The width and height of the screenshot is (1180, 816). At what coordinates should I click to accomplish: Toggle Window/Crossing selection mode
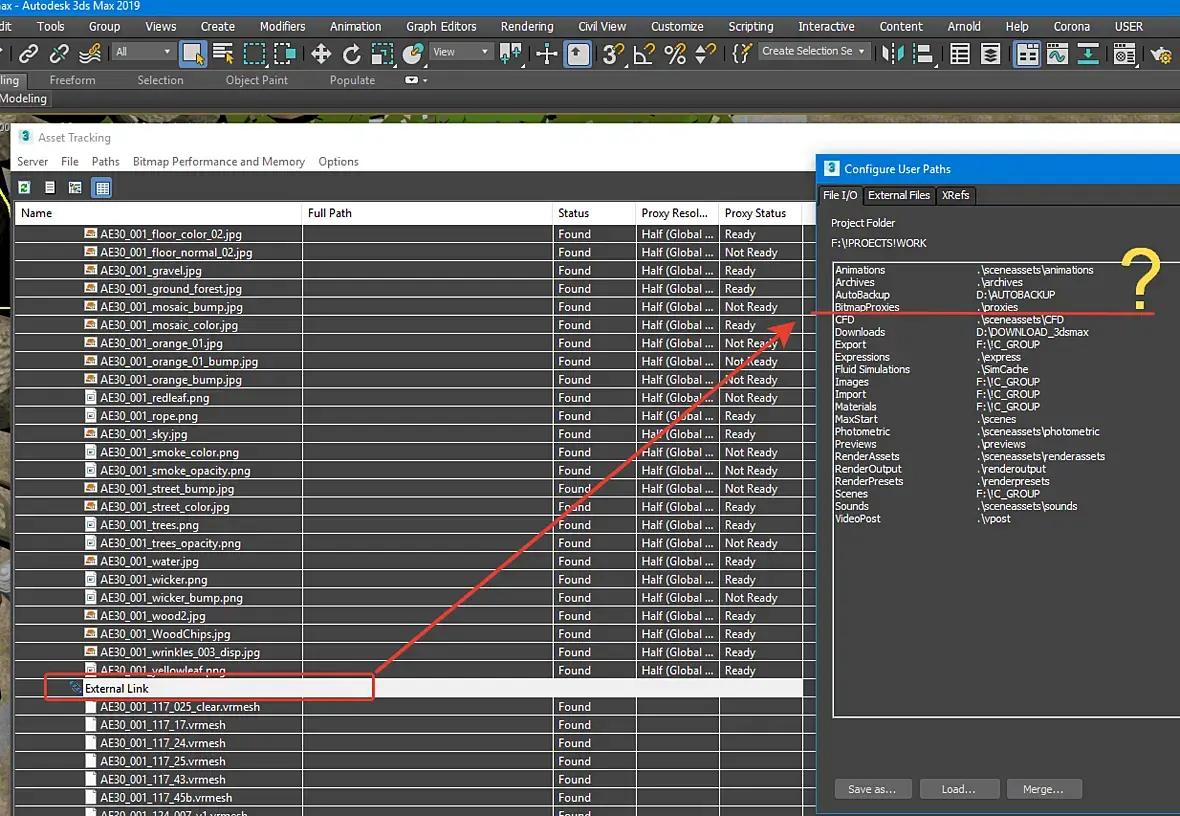pyautogui.click(x=284, y=53)
